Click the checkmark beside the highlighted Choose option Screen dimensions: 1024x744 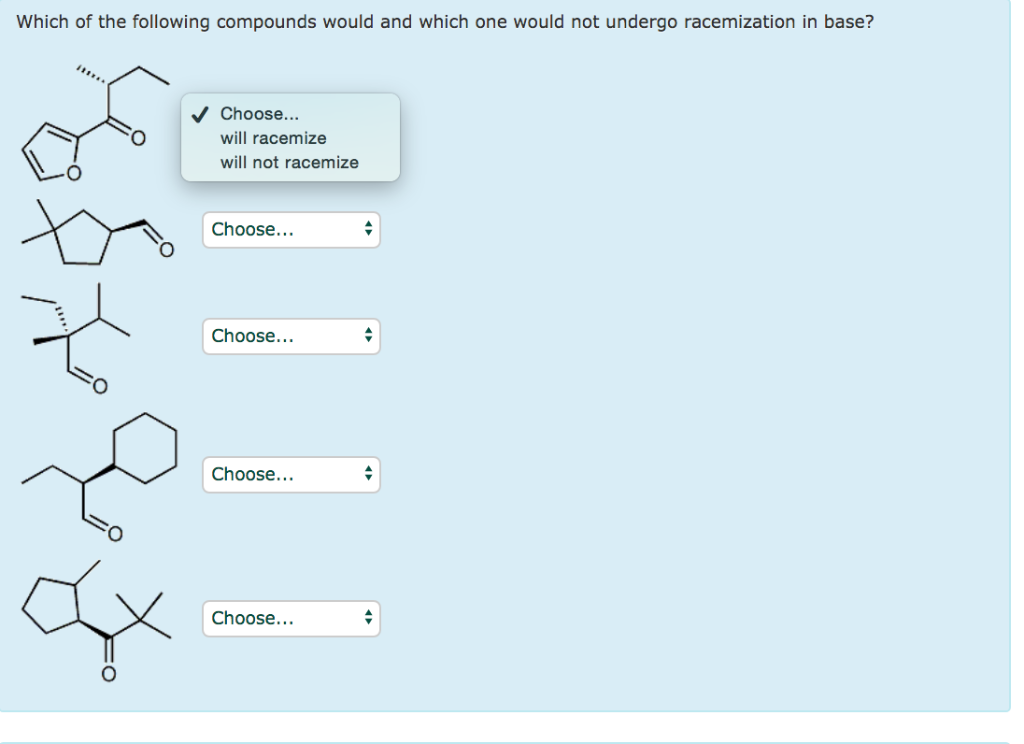pos(200,113)
